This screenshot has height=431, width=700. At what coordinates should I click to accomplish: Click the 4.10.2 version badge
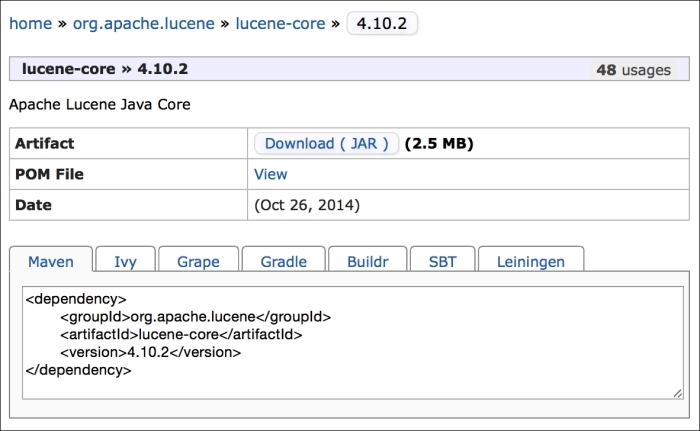(382, 23)
